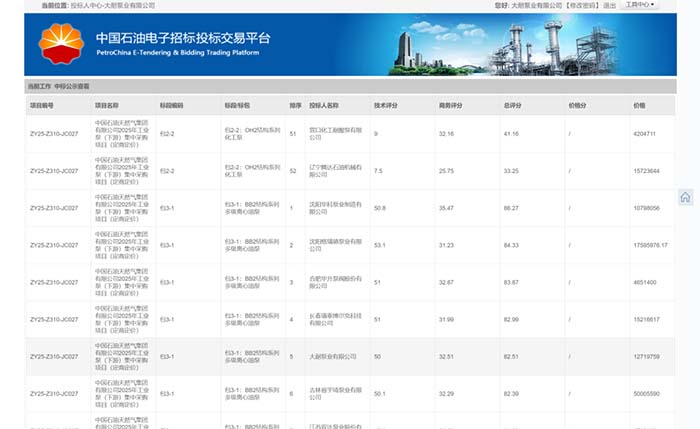Open the 工具中心 dropdown menu
Viewport: 700px width, 429px height.
(x=639, y=4)
